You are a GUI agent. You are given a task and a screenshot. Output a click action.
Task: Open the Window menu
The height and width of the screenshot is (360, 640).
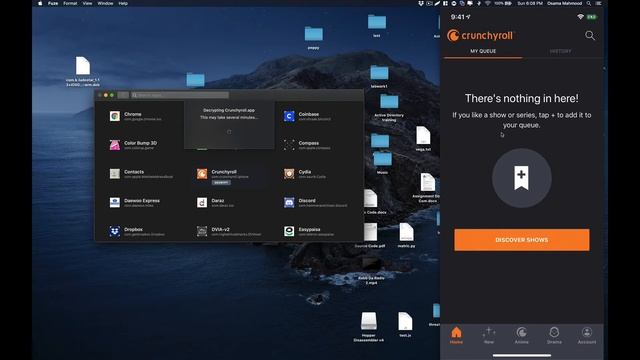point(105,3)
